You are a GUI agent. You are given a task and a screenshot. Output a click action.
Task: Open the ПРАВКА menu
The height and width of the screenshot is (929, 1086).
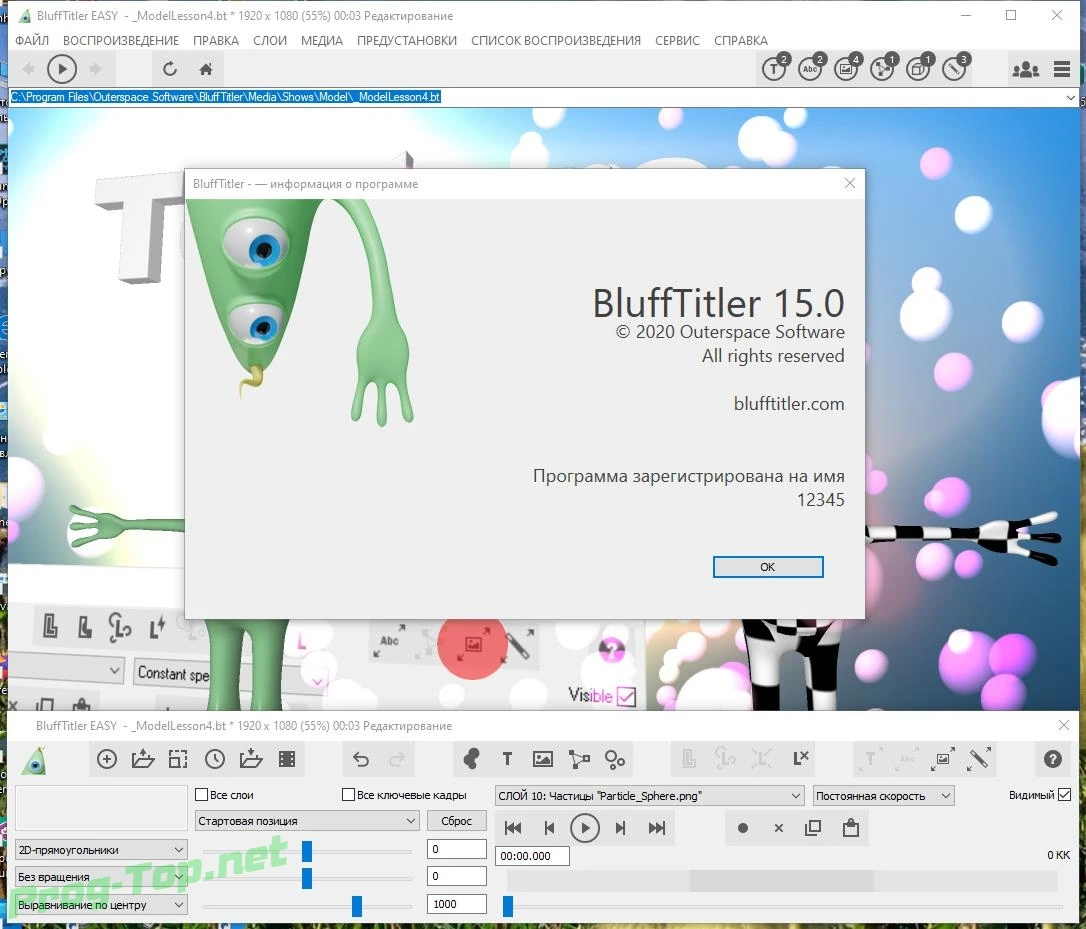[215, 41]
